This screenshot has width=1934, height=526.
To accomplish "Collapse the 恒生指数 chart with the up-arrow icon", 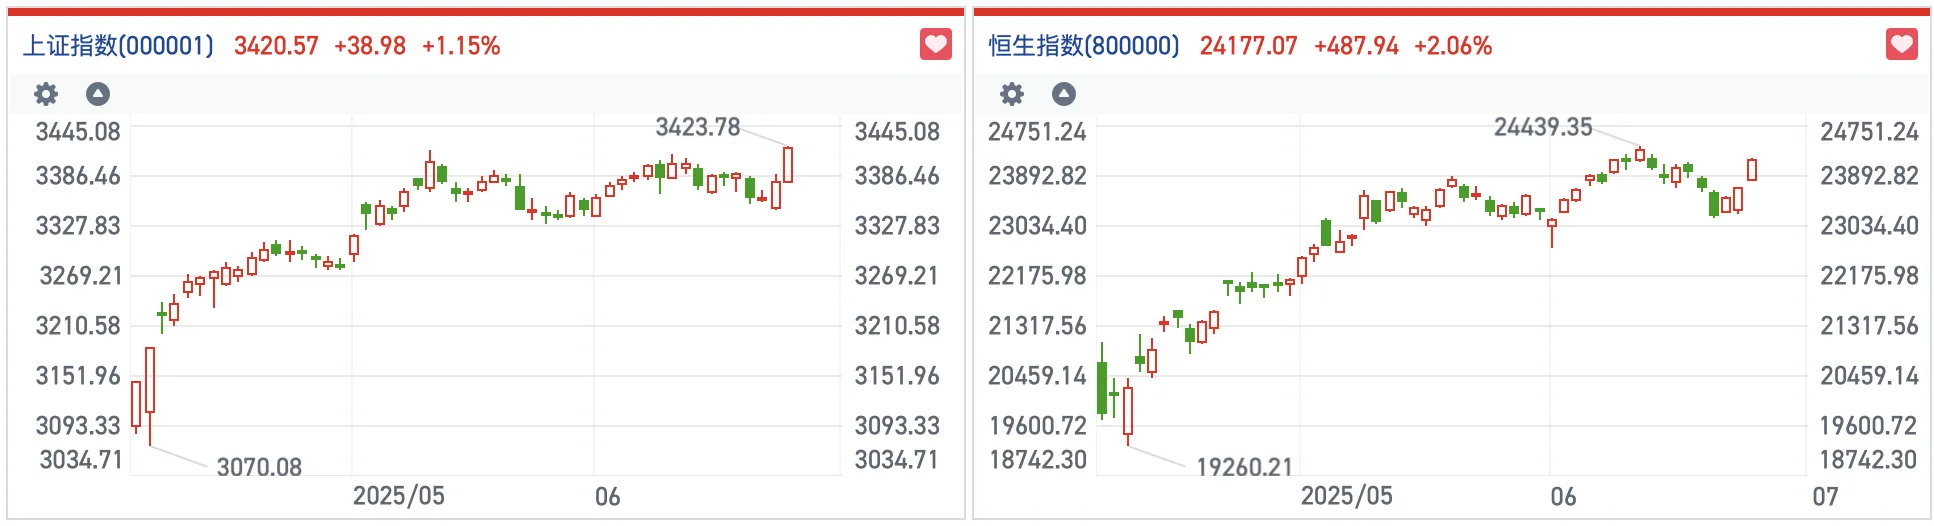I will pos(1064,94).
